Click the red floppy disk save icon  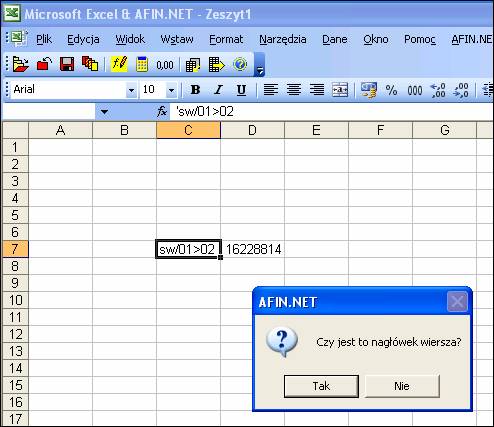[67, 64]
